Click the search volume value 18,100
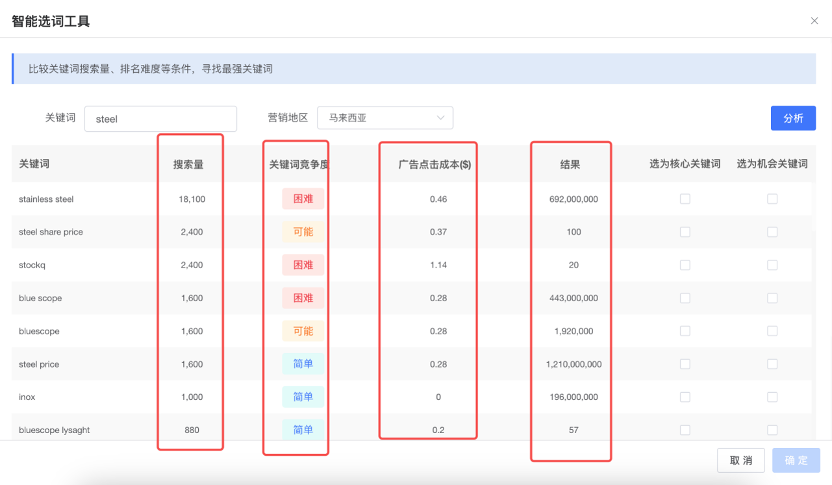 point(192,199)
